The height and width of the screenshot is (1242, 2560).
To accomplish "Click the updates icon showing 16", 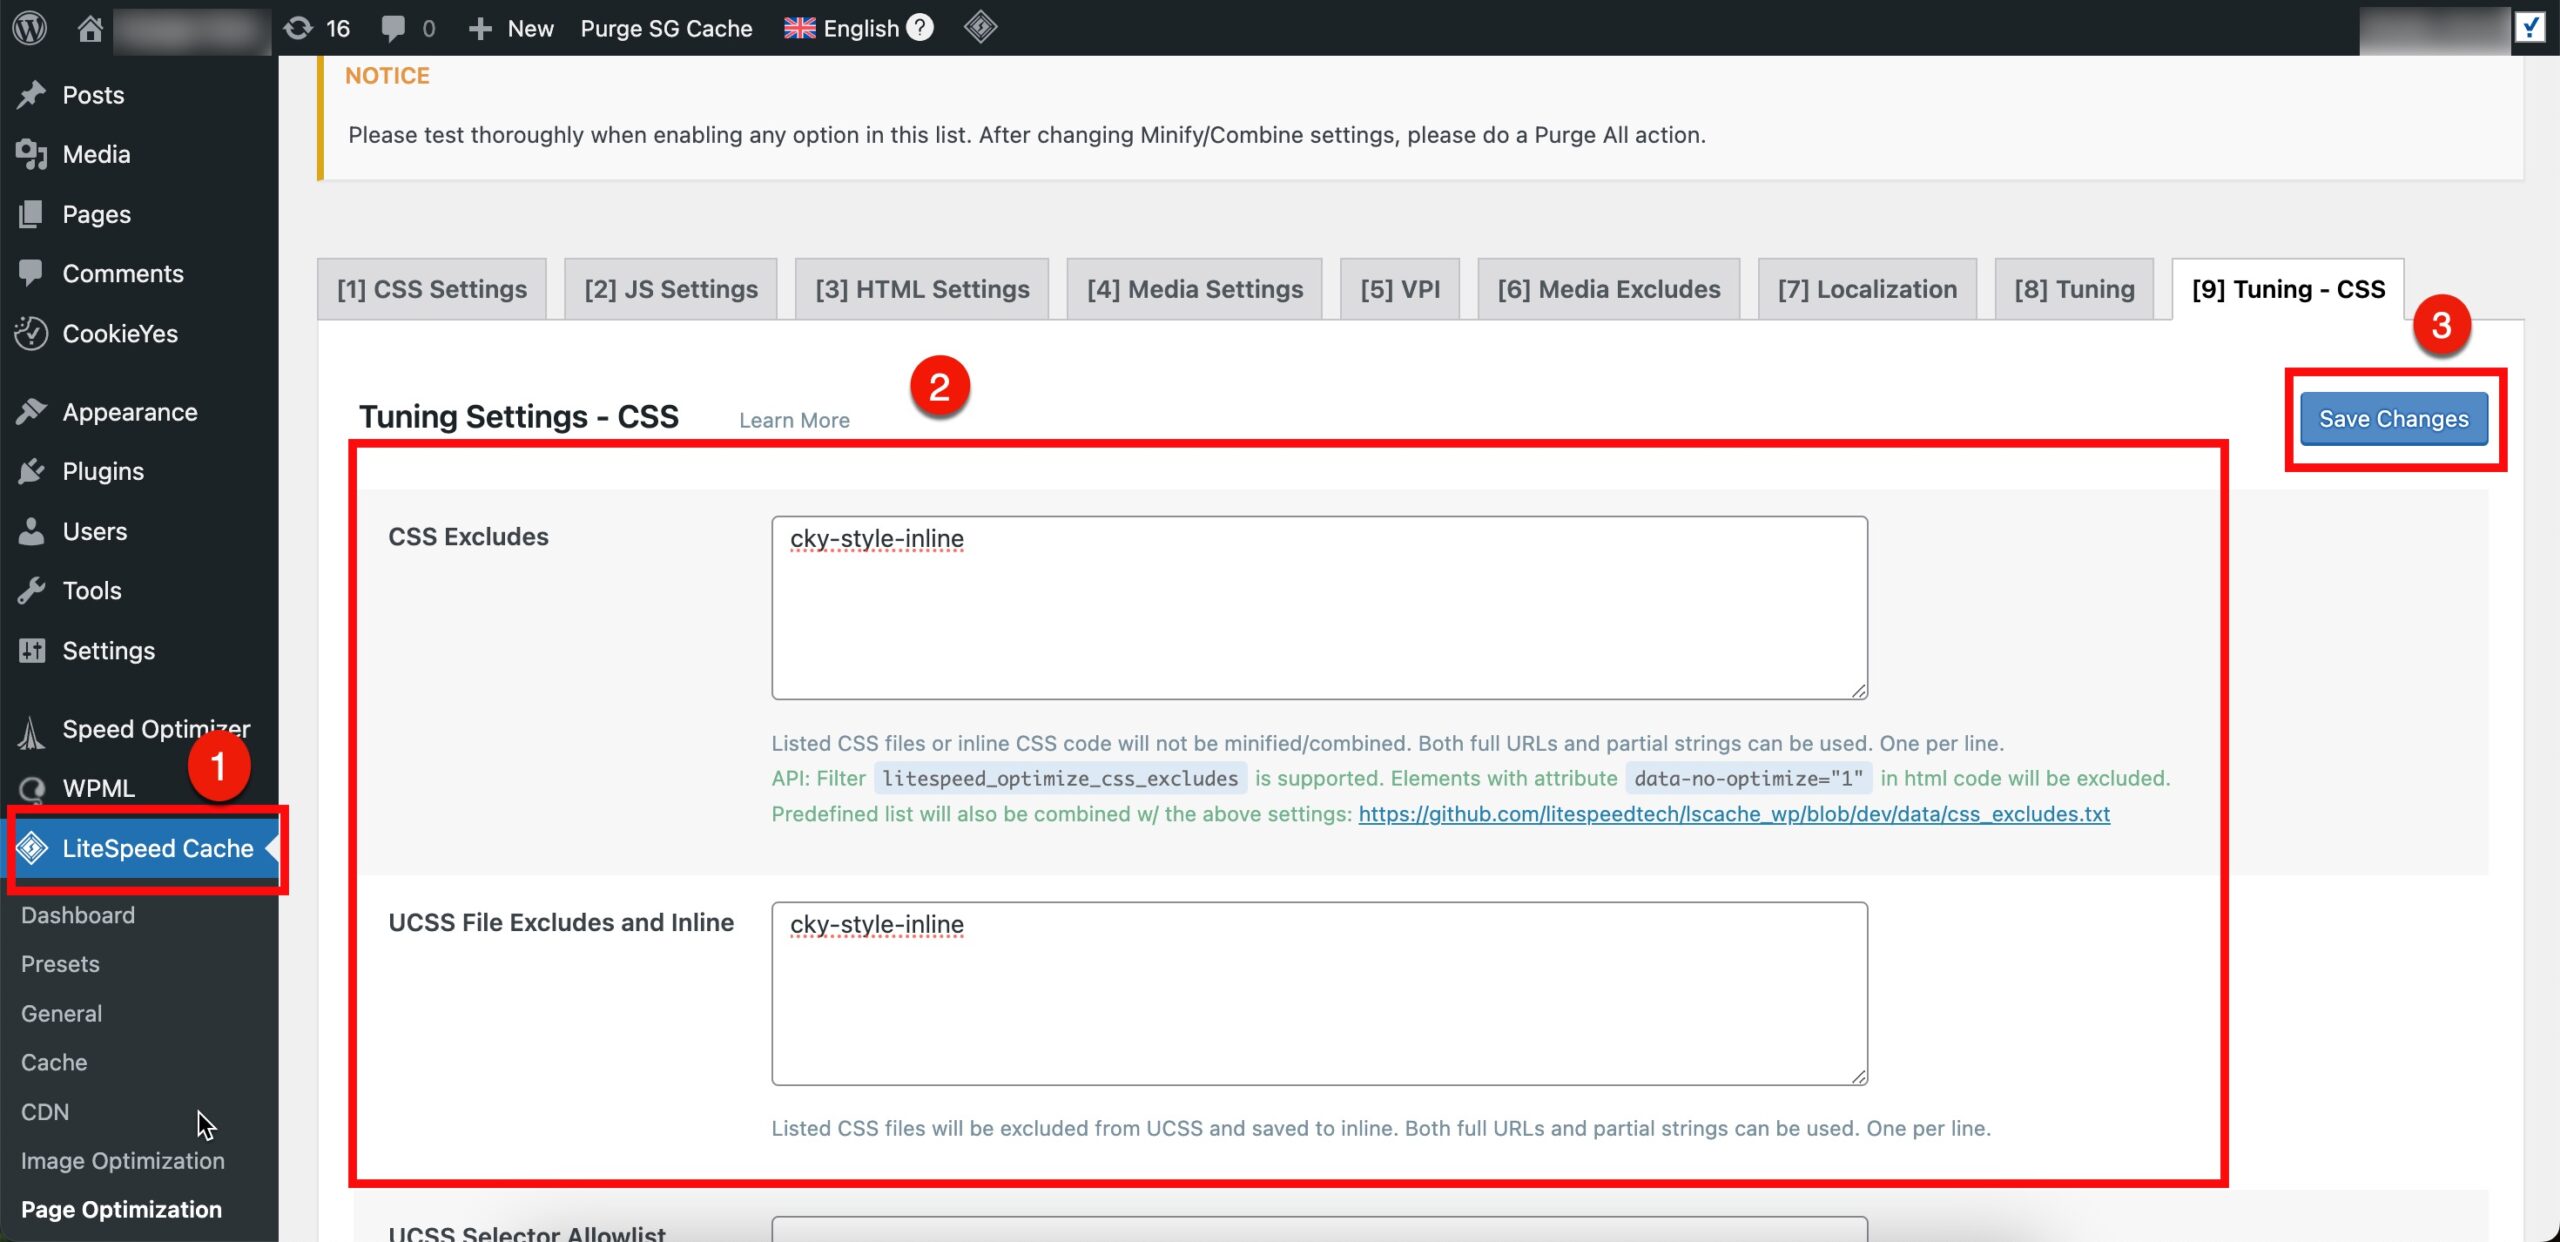I will pyautogui.click(x=298, y=28).
